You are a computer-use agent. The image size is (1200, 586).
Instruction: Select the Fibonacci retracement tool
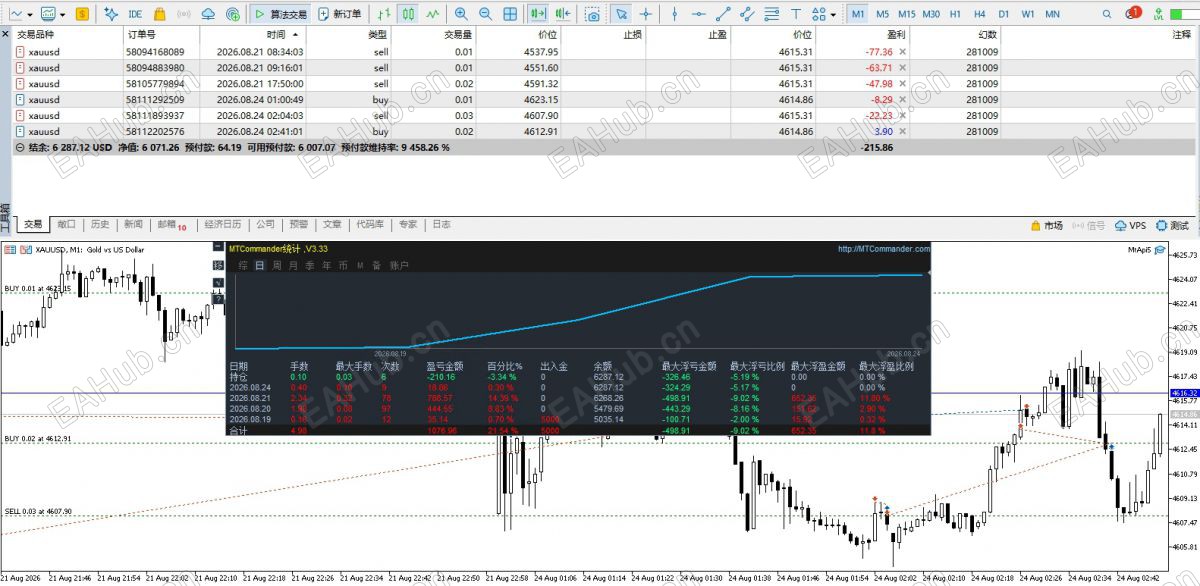[771, 15]
